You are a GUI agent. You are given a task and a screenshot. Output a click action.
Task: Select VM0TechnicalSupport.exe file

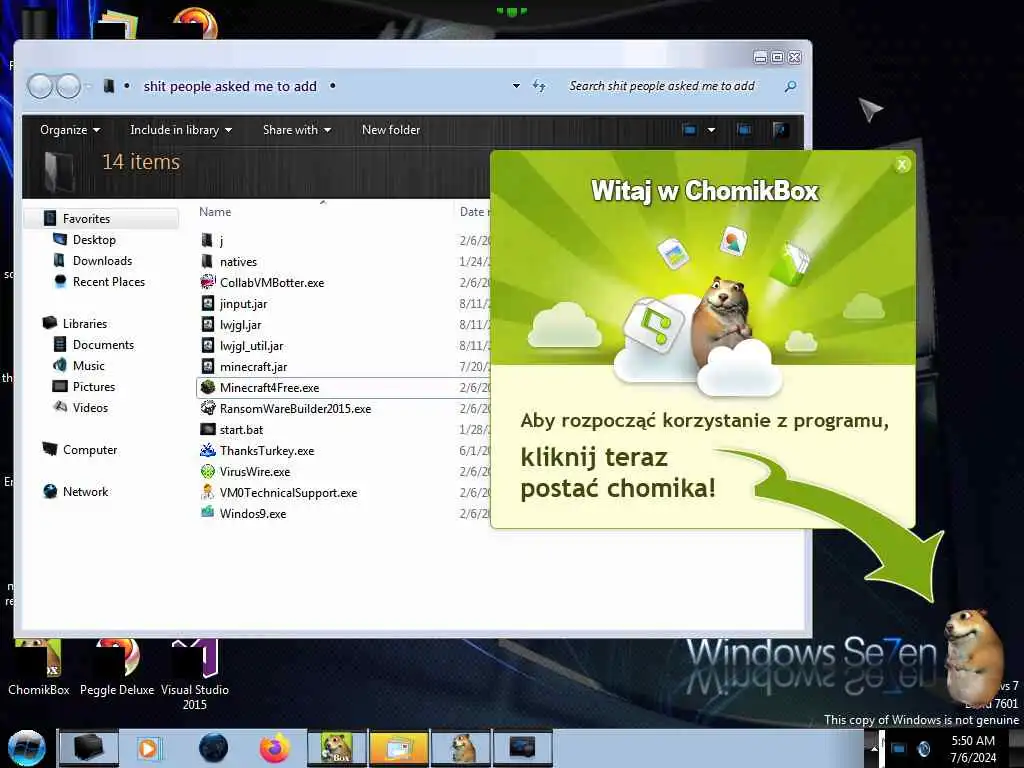tap(288, 492)
